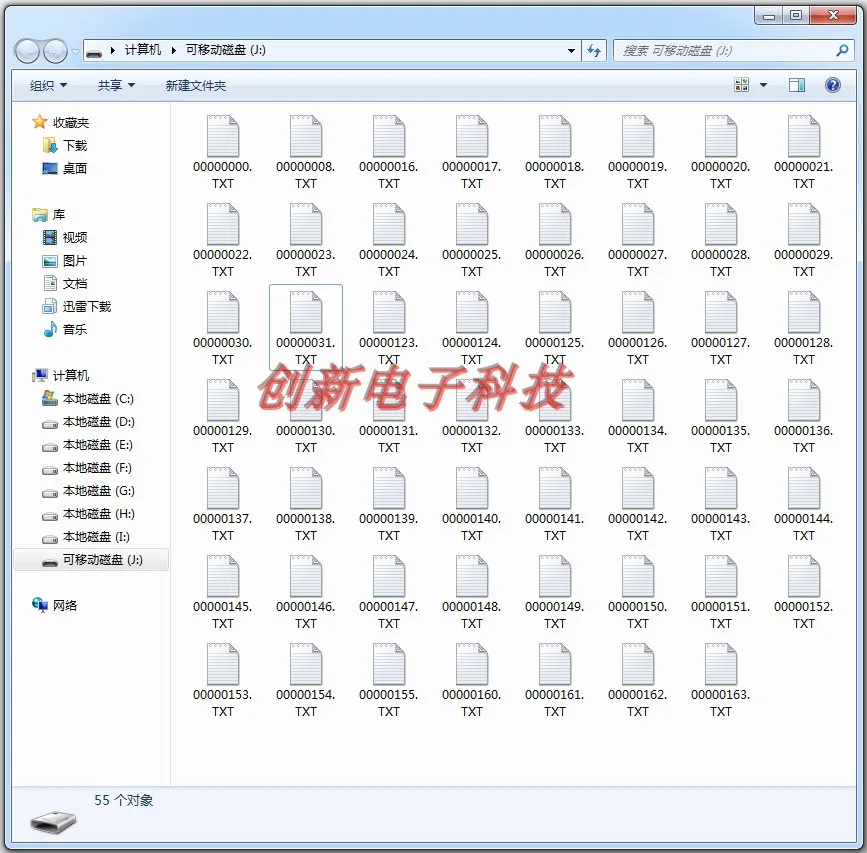
Task: Change view with the view icon button
Action: tap(741, 85)
